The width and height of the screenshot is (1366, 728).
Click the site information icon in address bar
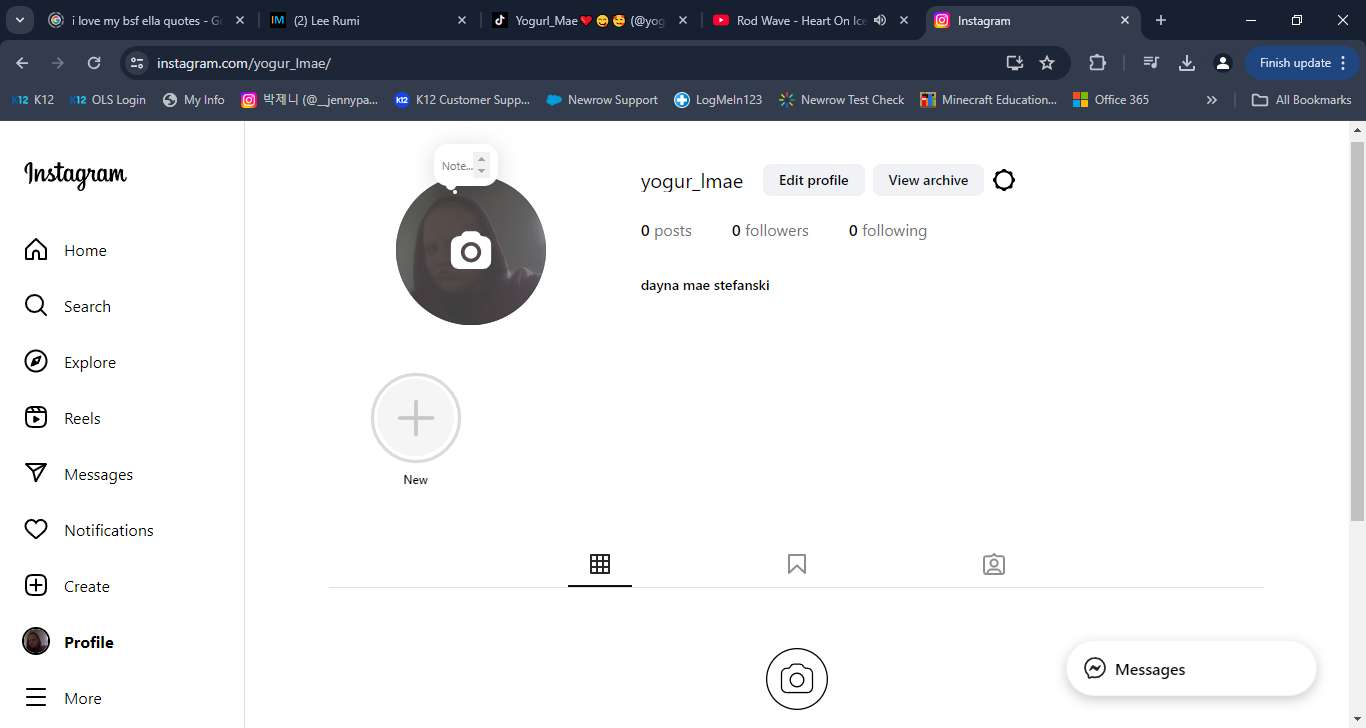137,63
